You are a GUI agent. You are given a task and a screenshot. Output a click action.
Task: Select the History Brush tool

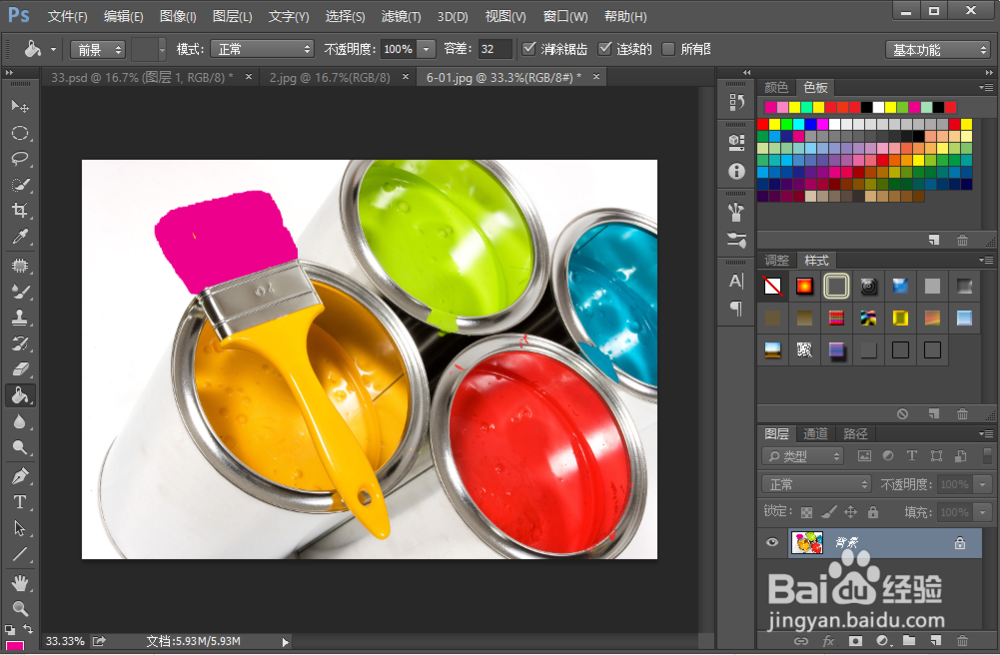coord(20,343)
